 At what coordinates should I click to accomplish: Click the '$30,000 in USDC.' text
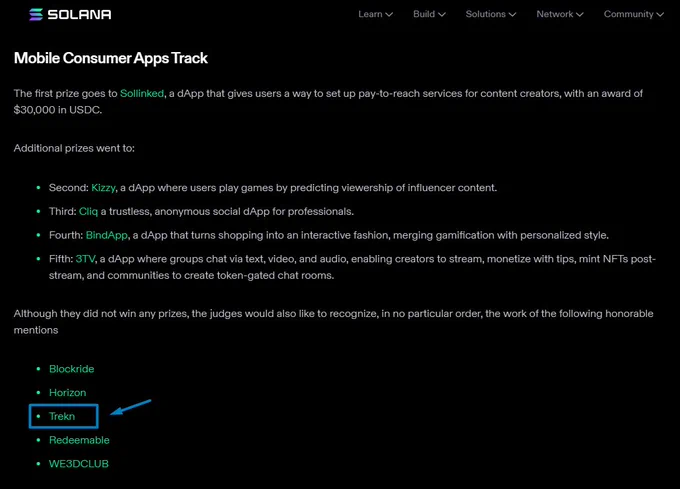[58, 110]
